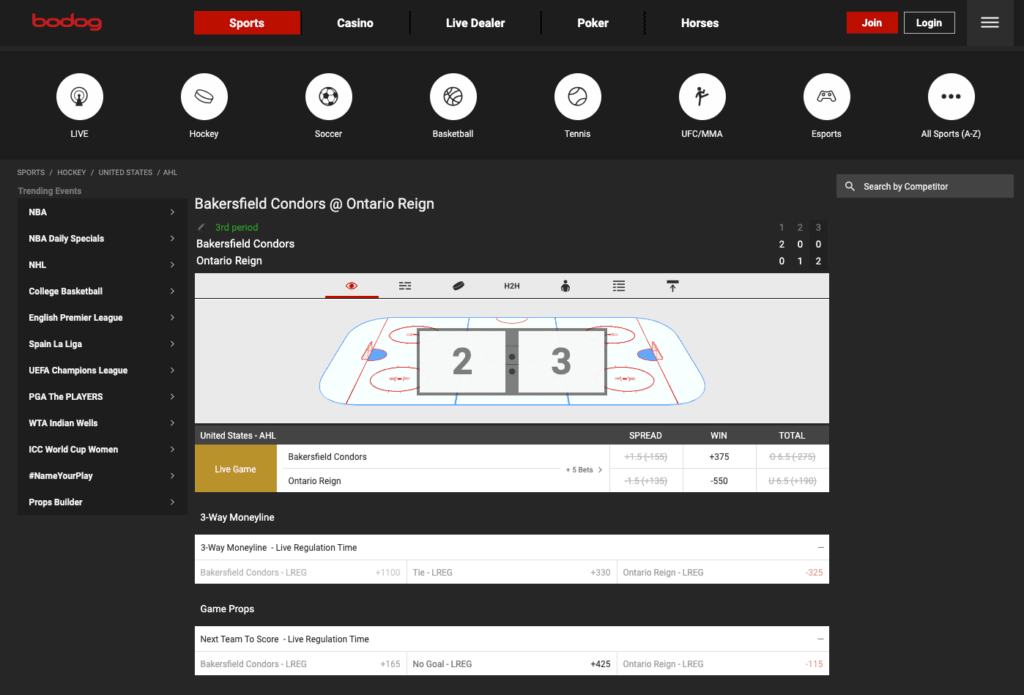
Task: Open the Live Dealer section
Action: (475, 23)
